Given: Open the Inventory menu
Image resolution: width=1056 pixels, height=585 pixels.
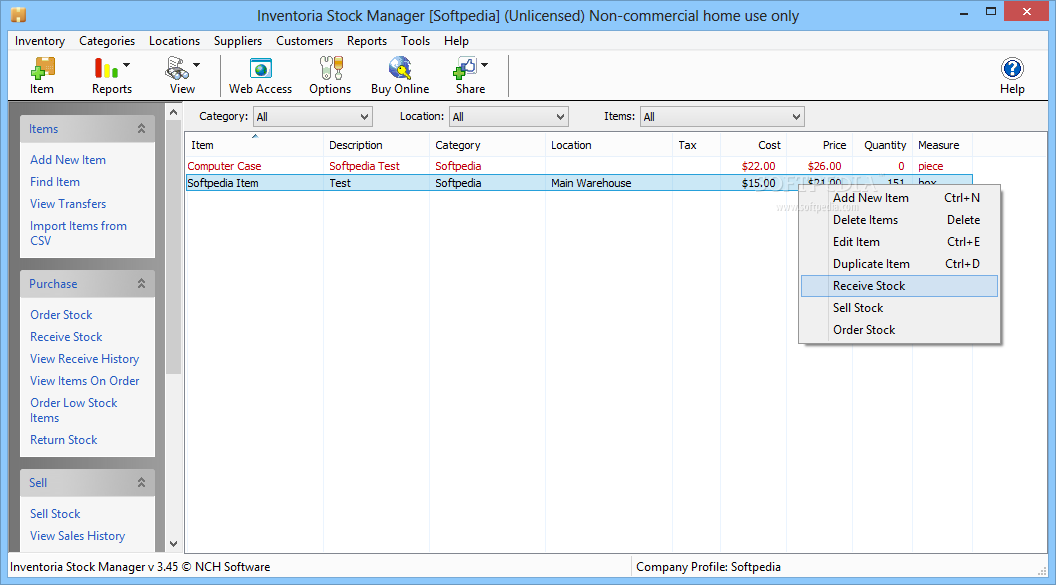Looking at the screenshot, I should pos(40,41).
